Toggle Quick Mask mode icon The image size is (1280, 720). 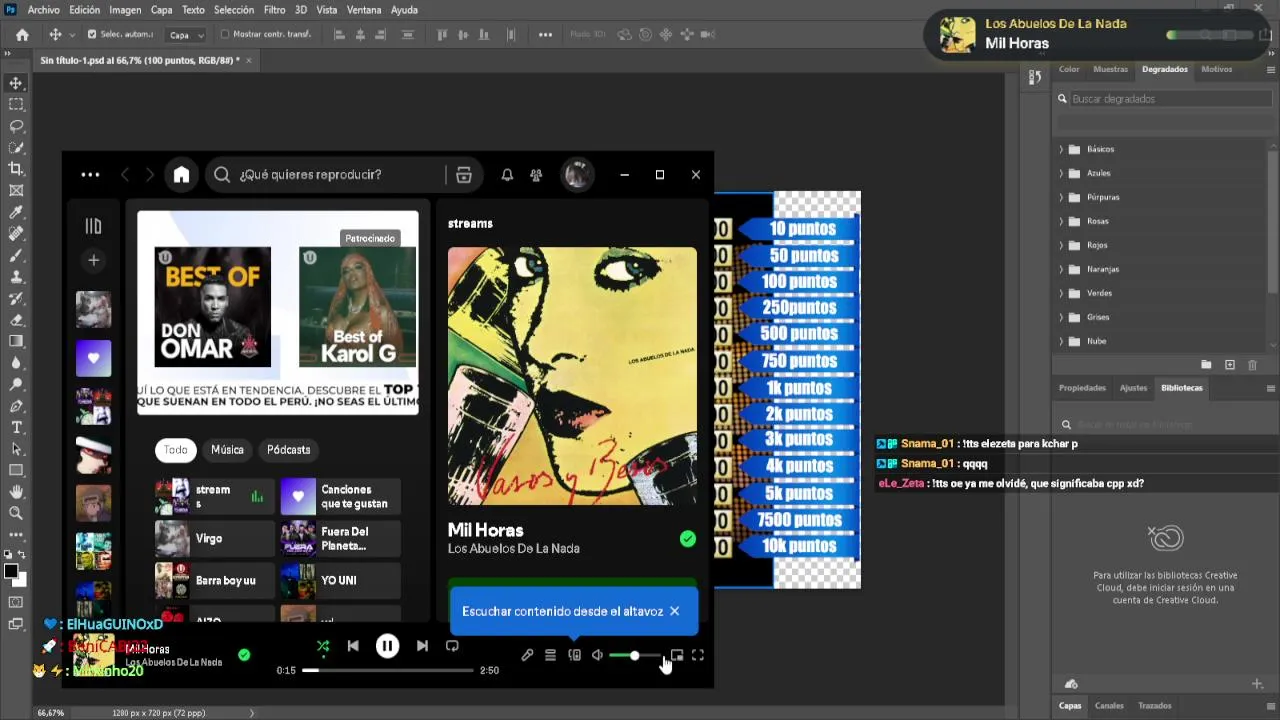(x=16, y=602)
